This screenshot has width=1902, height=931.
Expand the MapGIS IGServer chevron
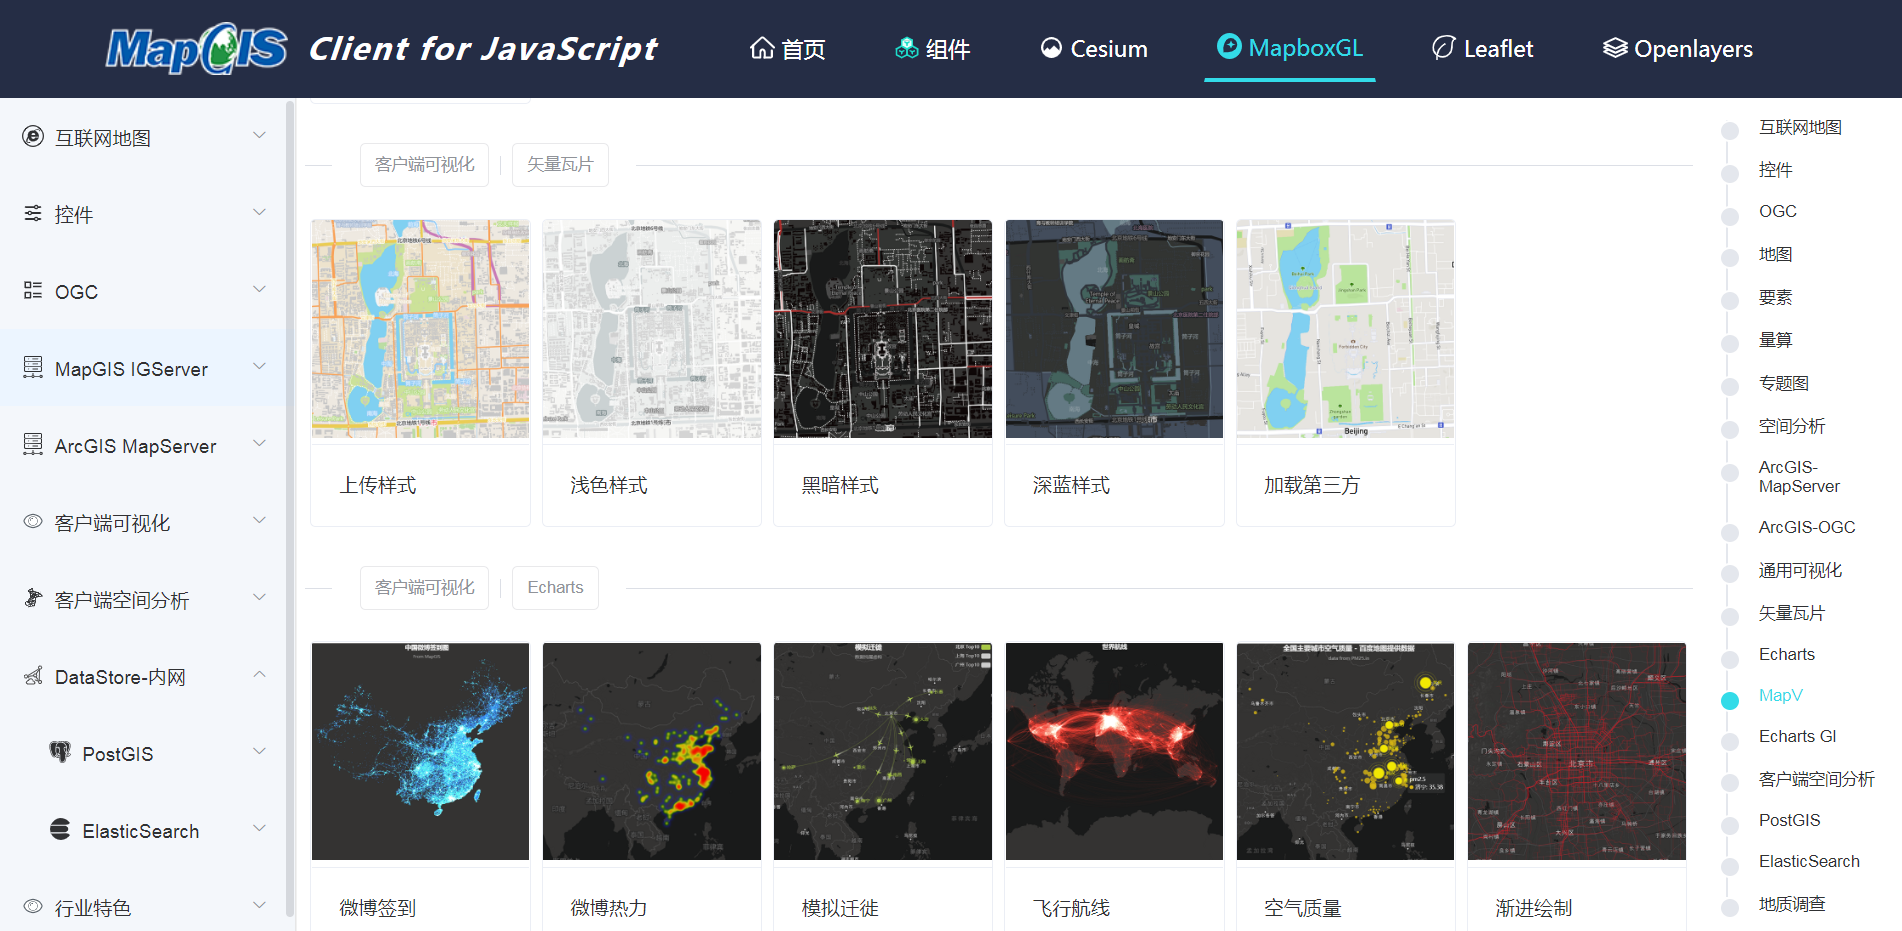259,366
